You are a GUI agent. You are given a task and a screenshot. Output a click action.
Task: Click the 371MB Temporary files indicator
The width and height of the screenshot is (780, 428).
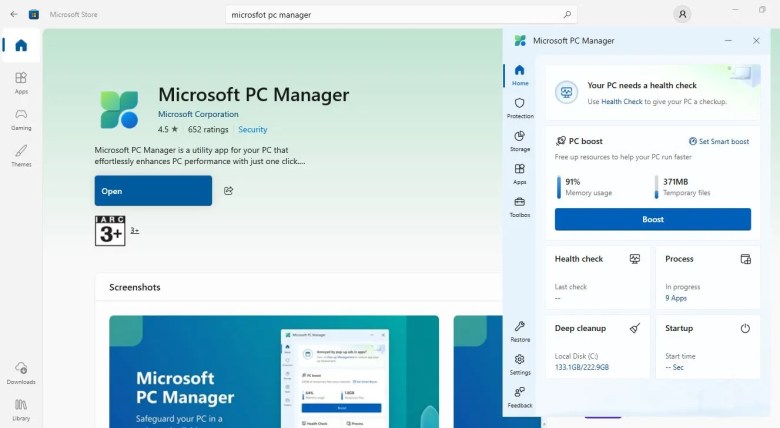click(x=682, y=187)
